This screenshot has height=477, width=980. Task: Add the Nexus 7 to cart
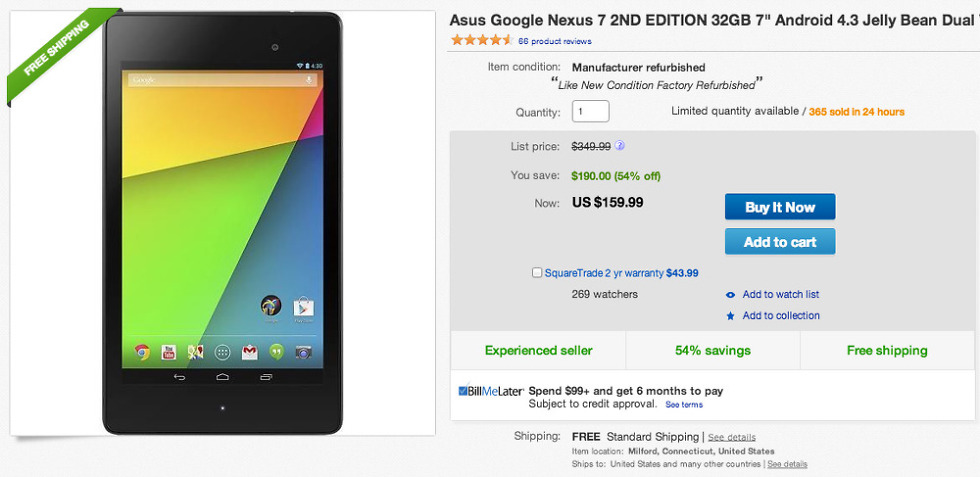779,242
